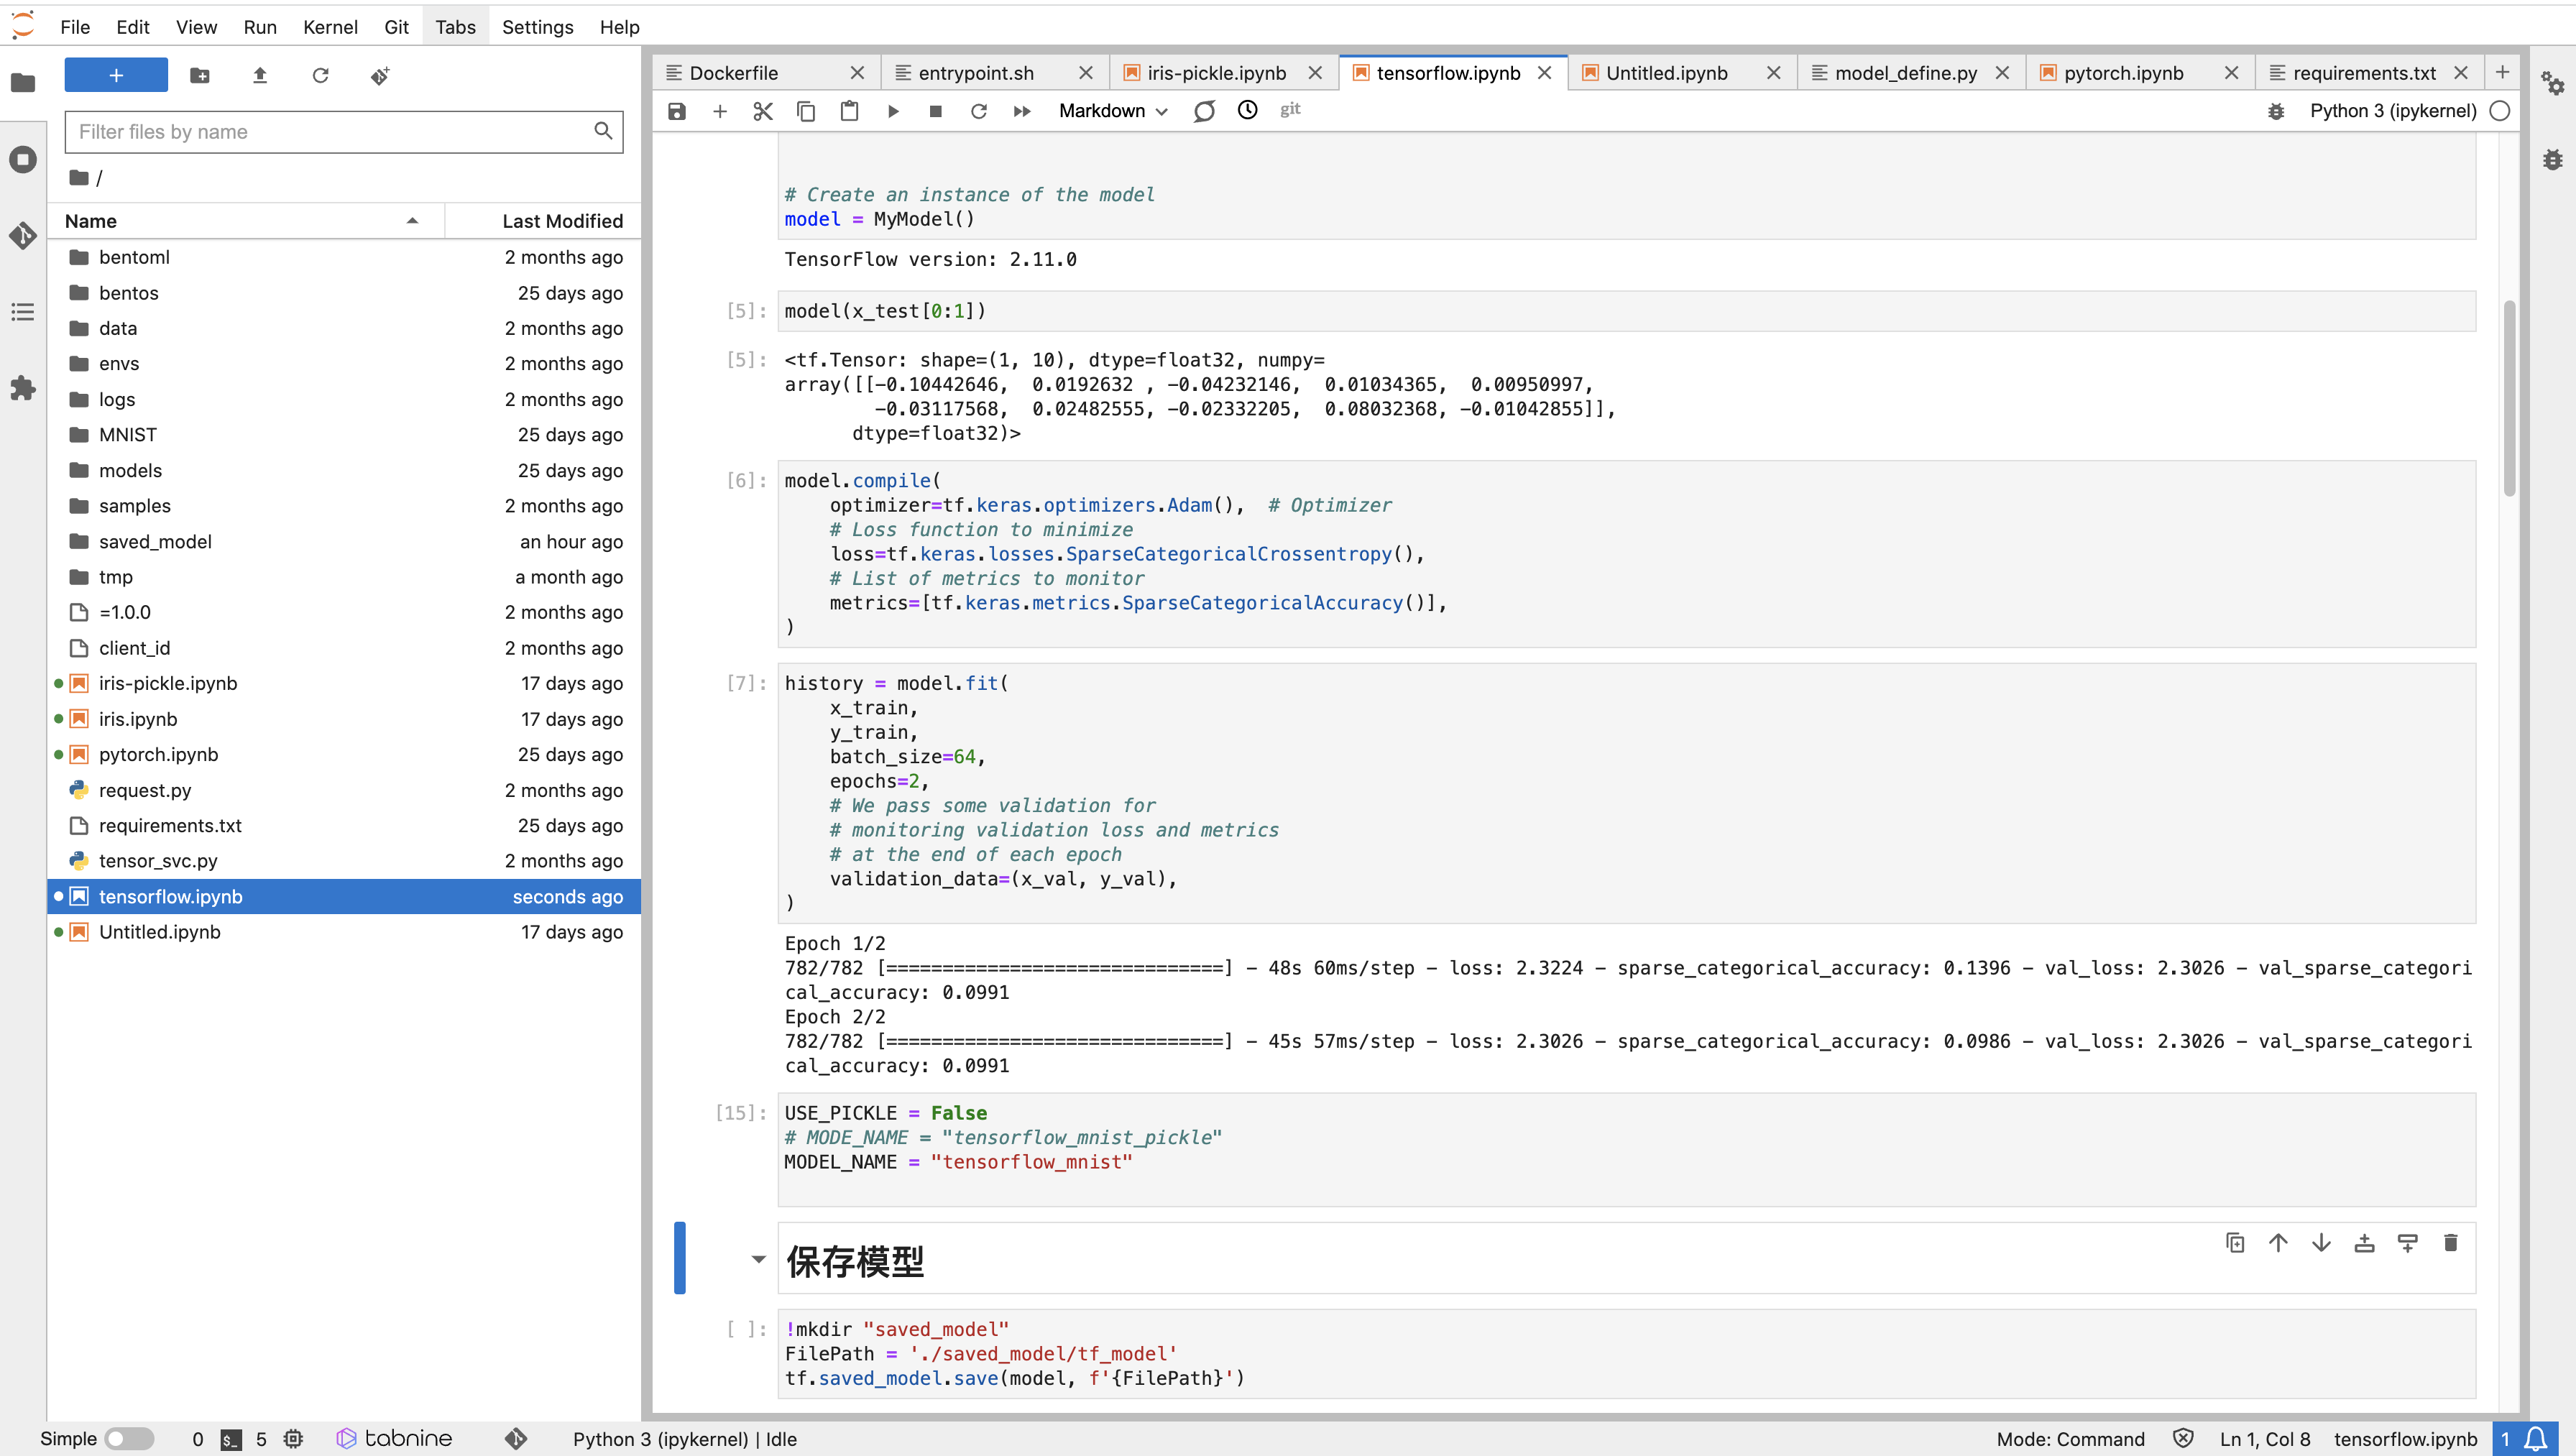This screenshot has height=1456, width=2576.
Task: Save the notebook with the disk icon
Action: tap(677, 111)
